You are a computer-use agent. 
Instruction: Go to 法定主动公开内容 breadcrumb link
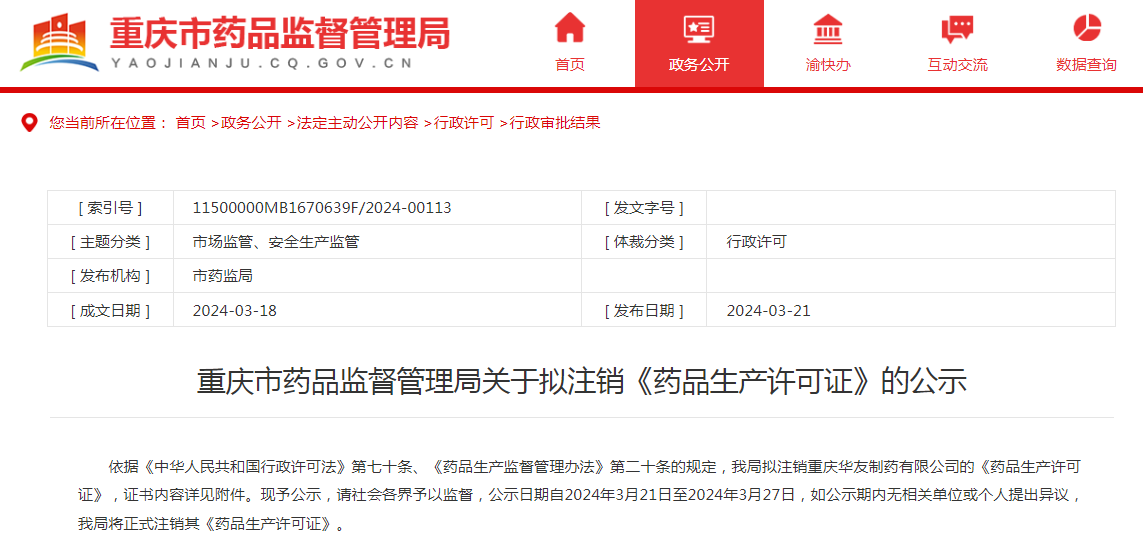pos(357,123)
